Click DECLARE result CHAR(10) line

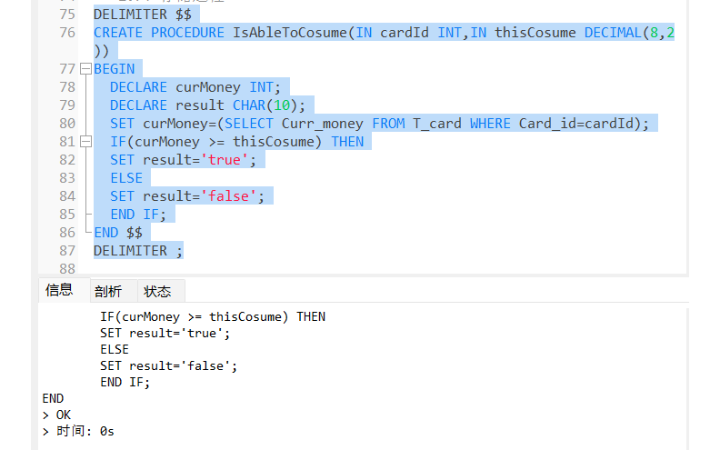[208, 105]
